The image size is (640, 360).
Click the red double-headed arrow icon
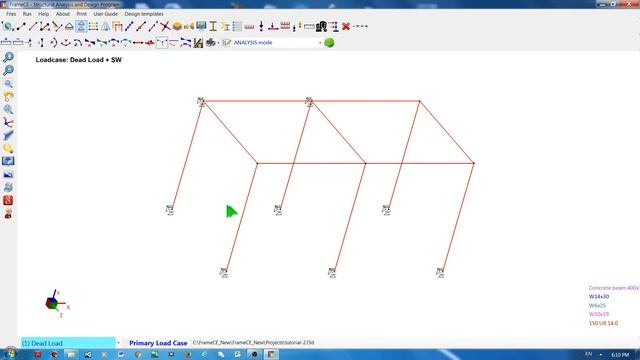(x=138, y=42)
